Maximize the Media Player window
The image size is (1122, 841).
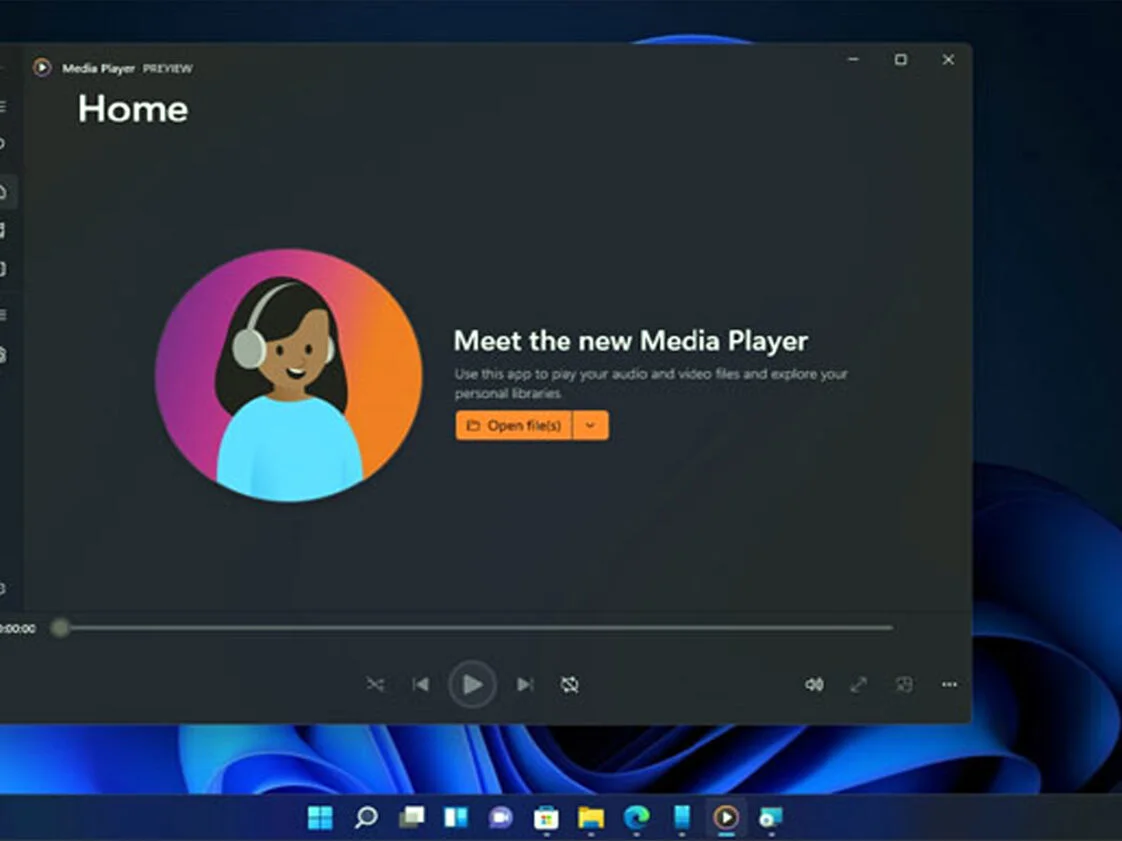(901, 59)
